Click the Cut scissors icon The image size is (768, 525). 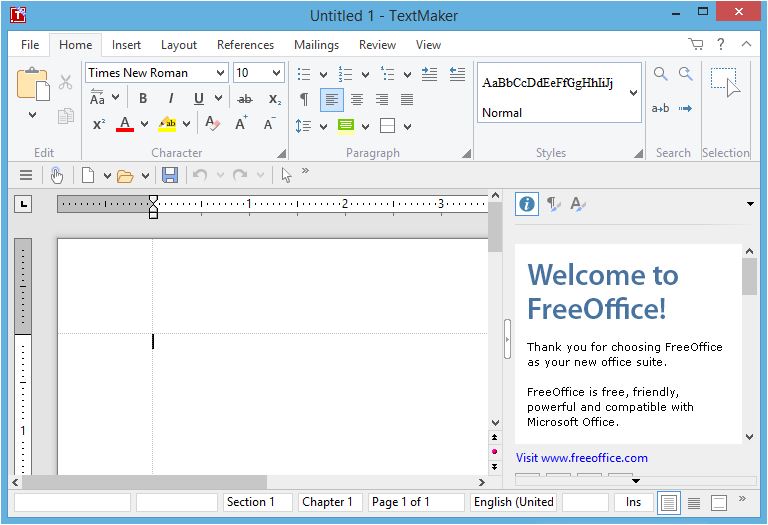point(65,82)
